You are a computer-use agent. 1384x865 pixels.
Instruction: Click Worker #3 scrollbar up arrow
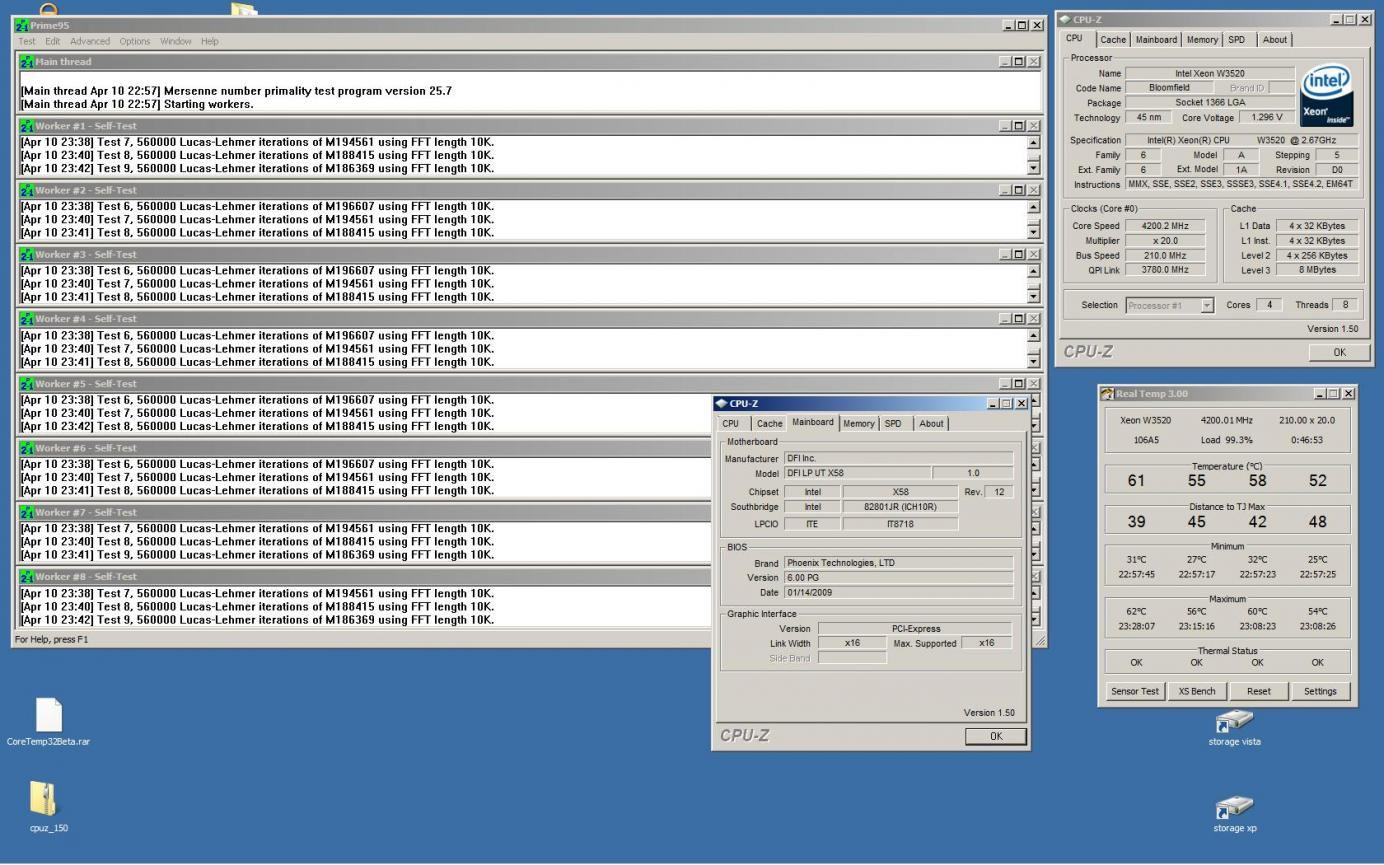click(1034, 271)
